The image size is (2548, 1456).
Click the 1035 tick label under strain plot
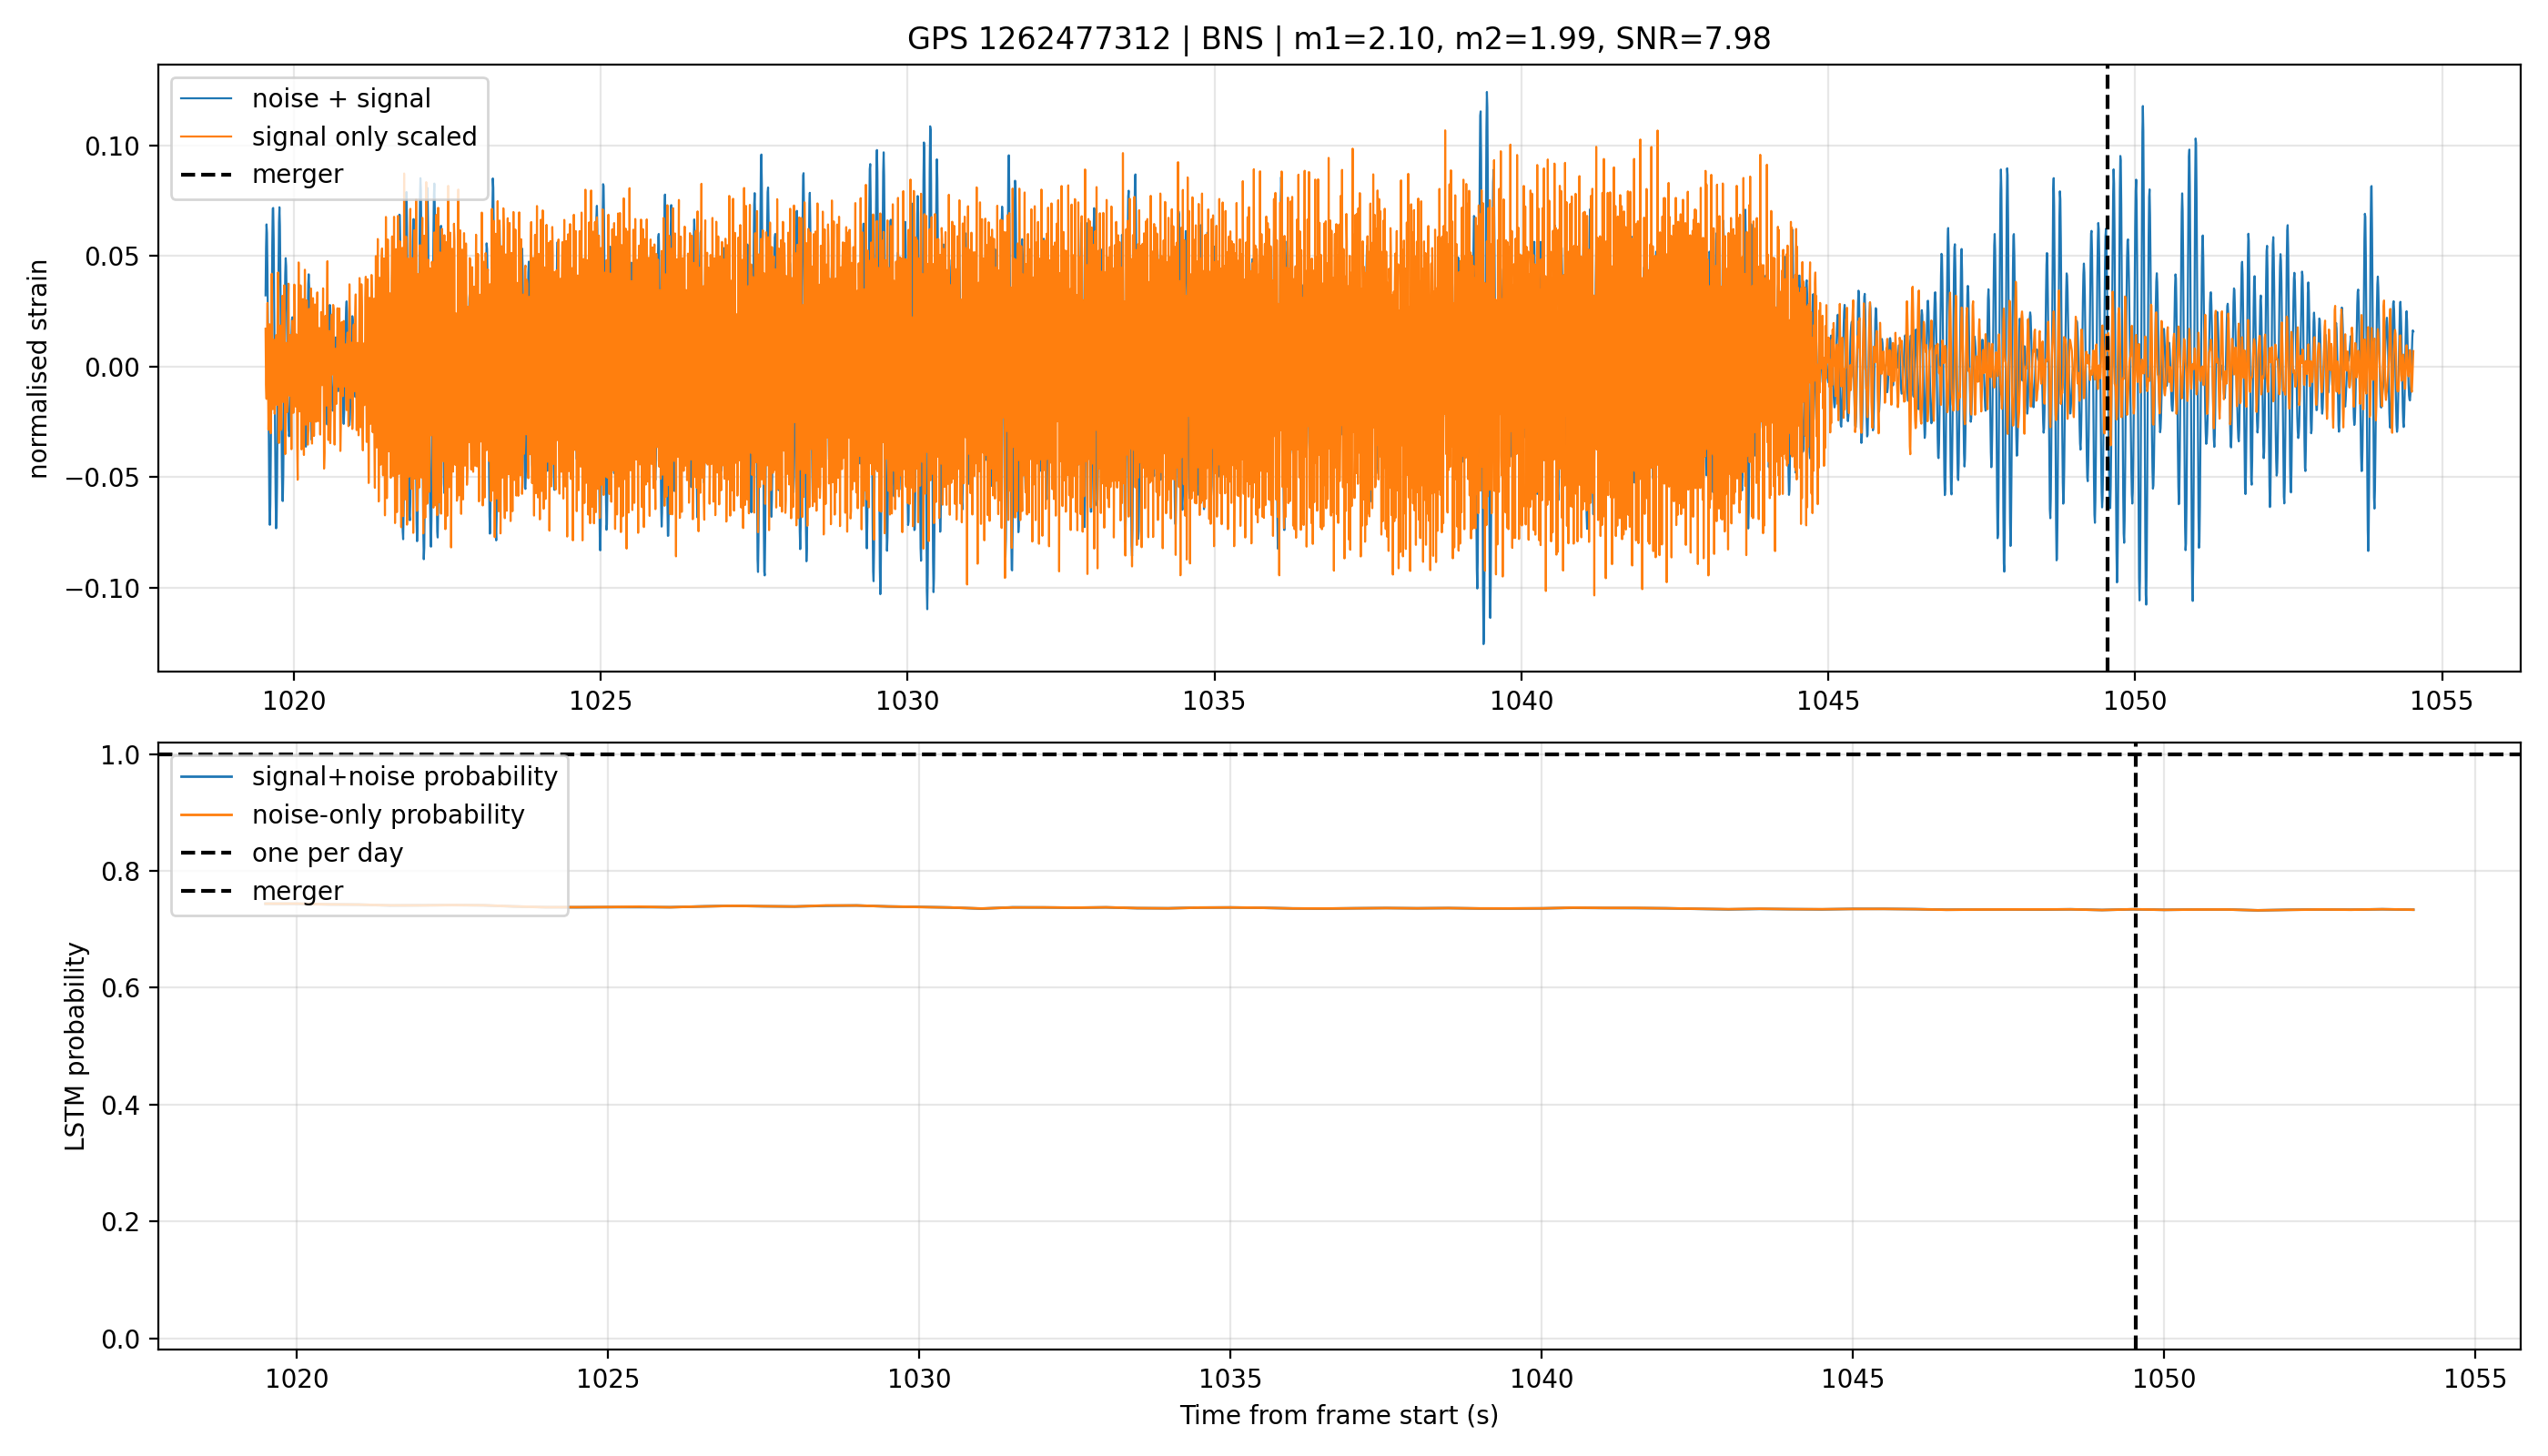click(1214, 701)
